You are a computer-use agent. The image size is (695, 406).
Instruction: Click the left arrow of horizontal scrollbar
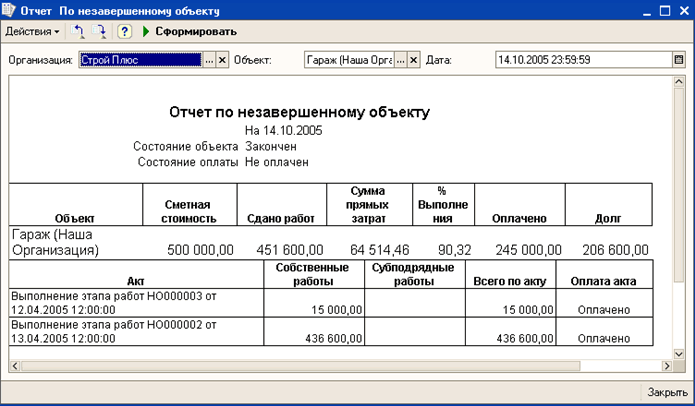[x=15, y=365]
